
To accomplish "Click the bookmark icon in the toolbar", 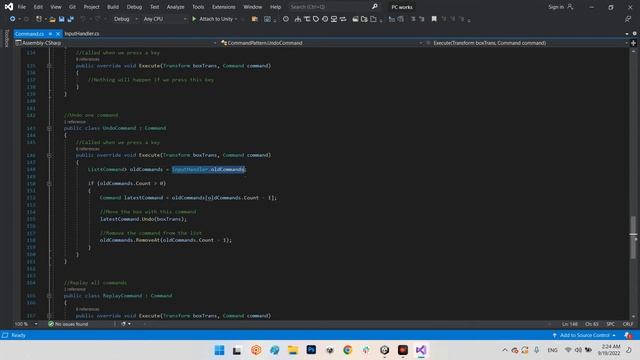I will (434, 19).
